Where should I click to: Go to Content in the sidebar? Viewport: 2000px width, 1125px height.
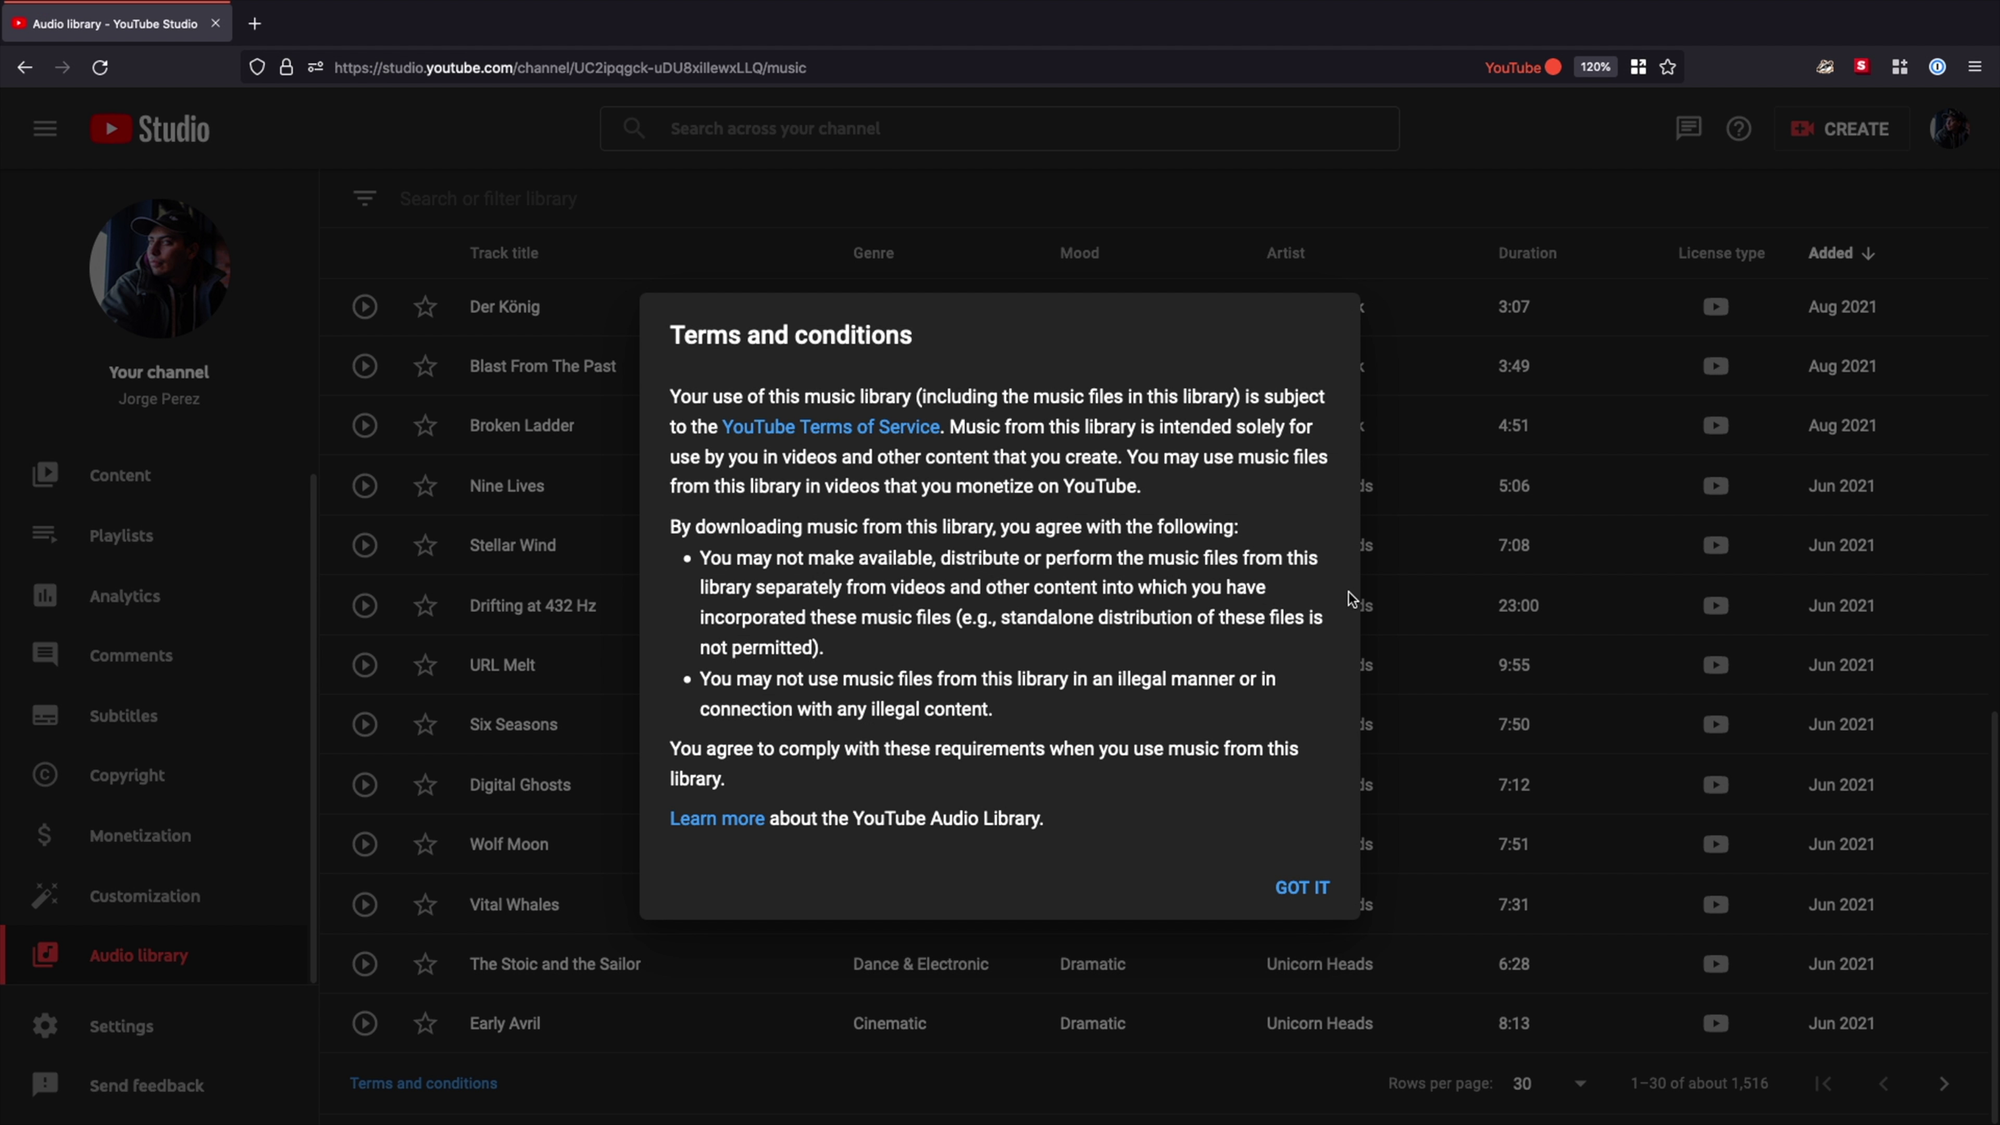point(120,476)
